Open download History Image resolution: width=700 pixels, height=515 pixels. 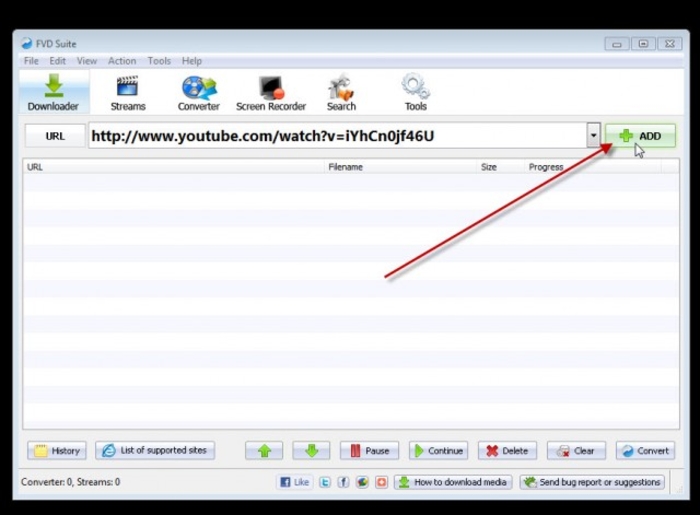coord(57,451)
